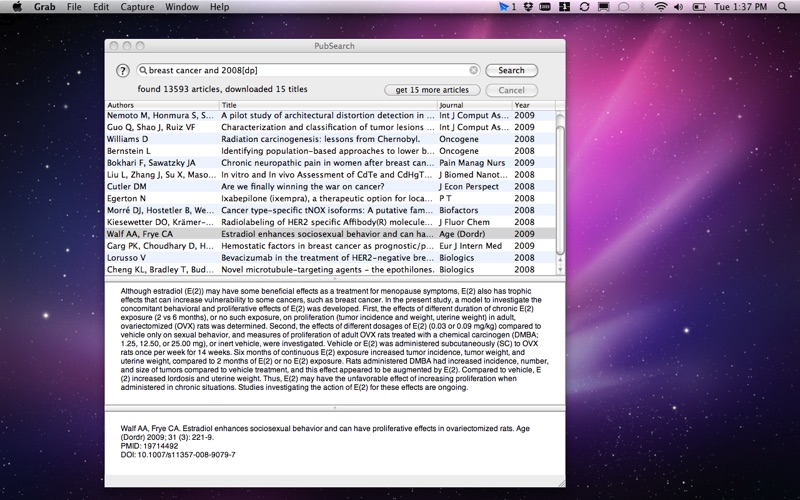Open the Bluetooth menu bar icon

(x=642, y=7)
